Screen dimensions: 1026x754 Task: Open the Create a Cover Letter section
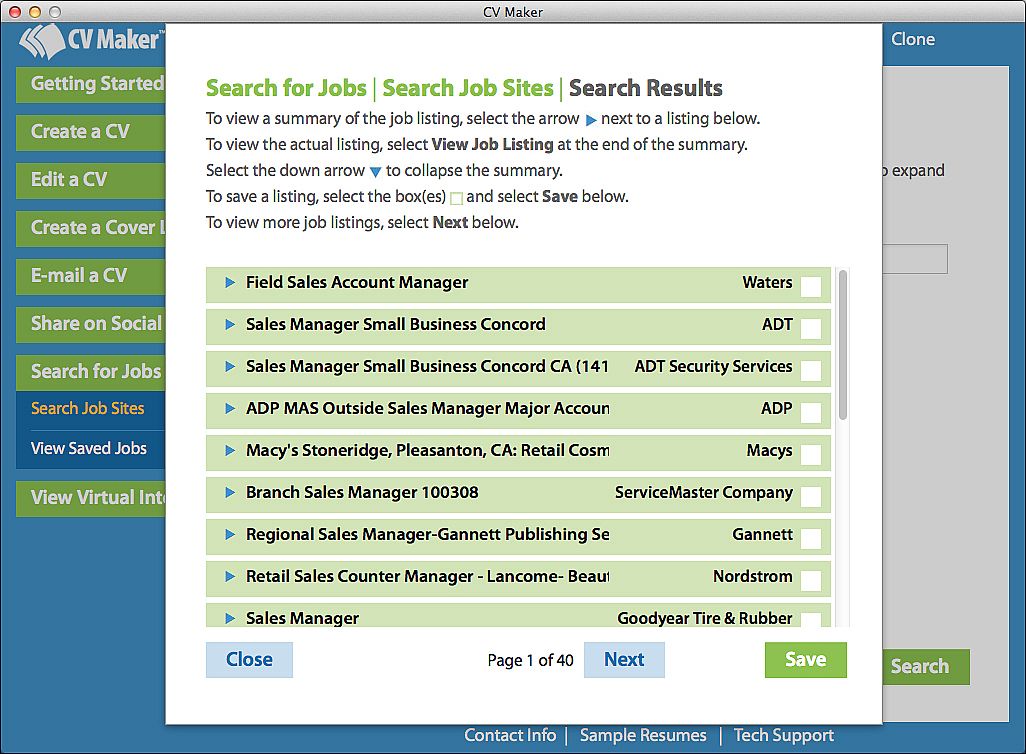click(x=90, y=228)
